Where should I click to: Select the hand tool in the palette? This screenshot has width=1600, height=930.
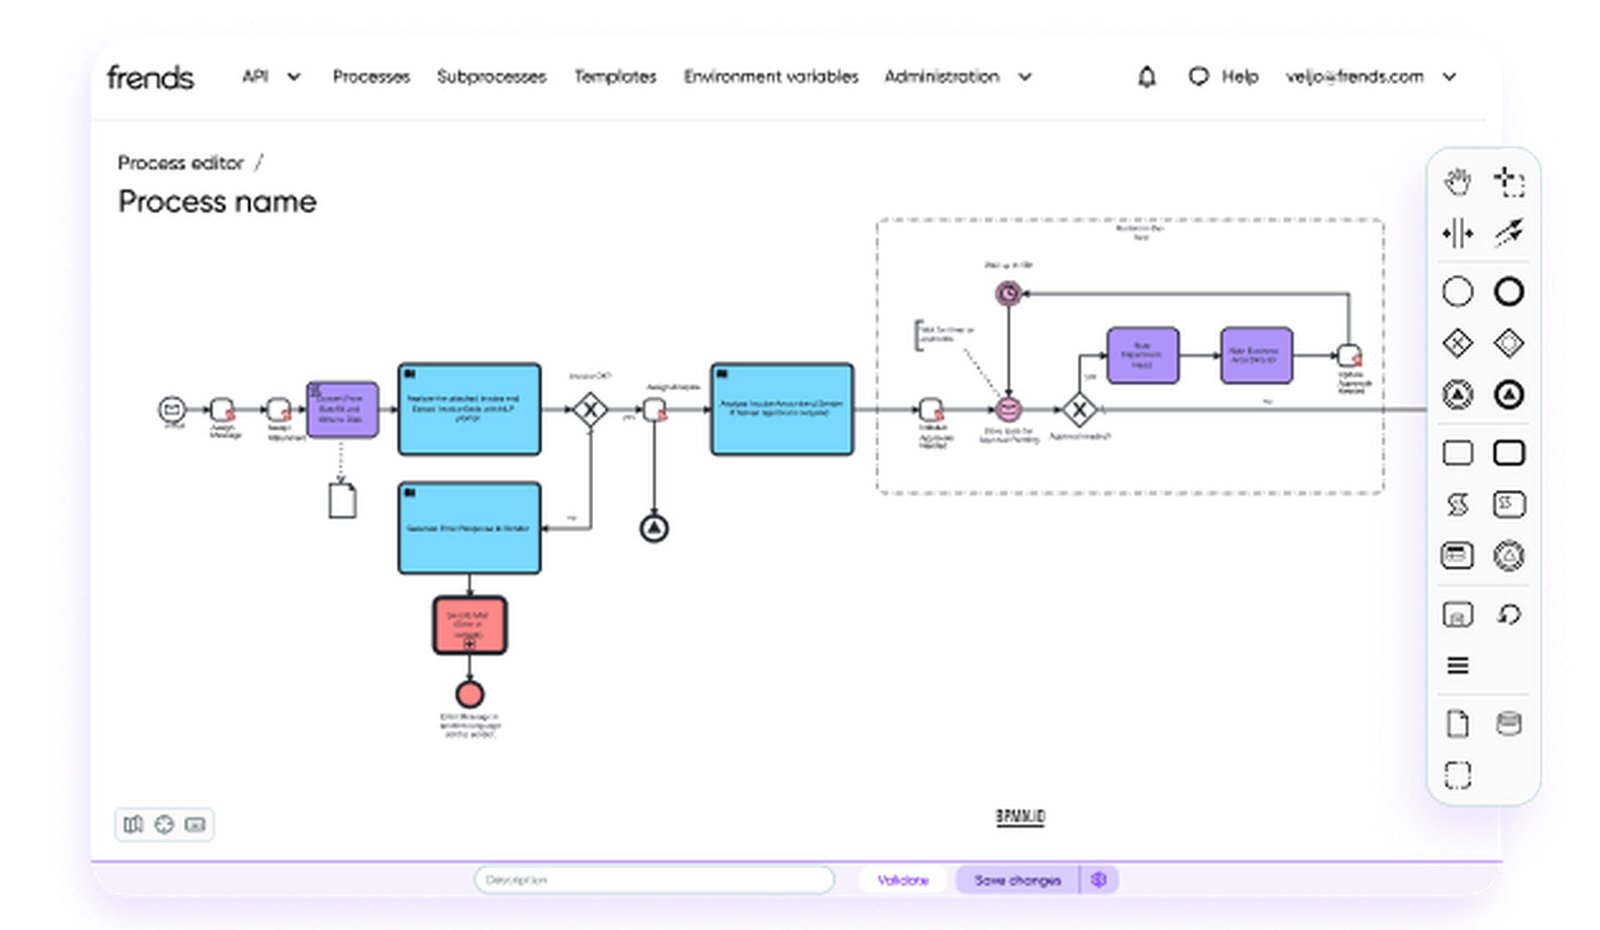(1457, 181)
